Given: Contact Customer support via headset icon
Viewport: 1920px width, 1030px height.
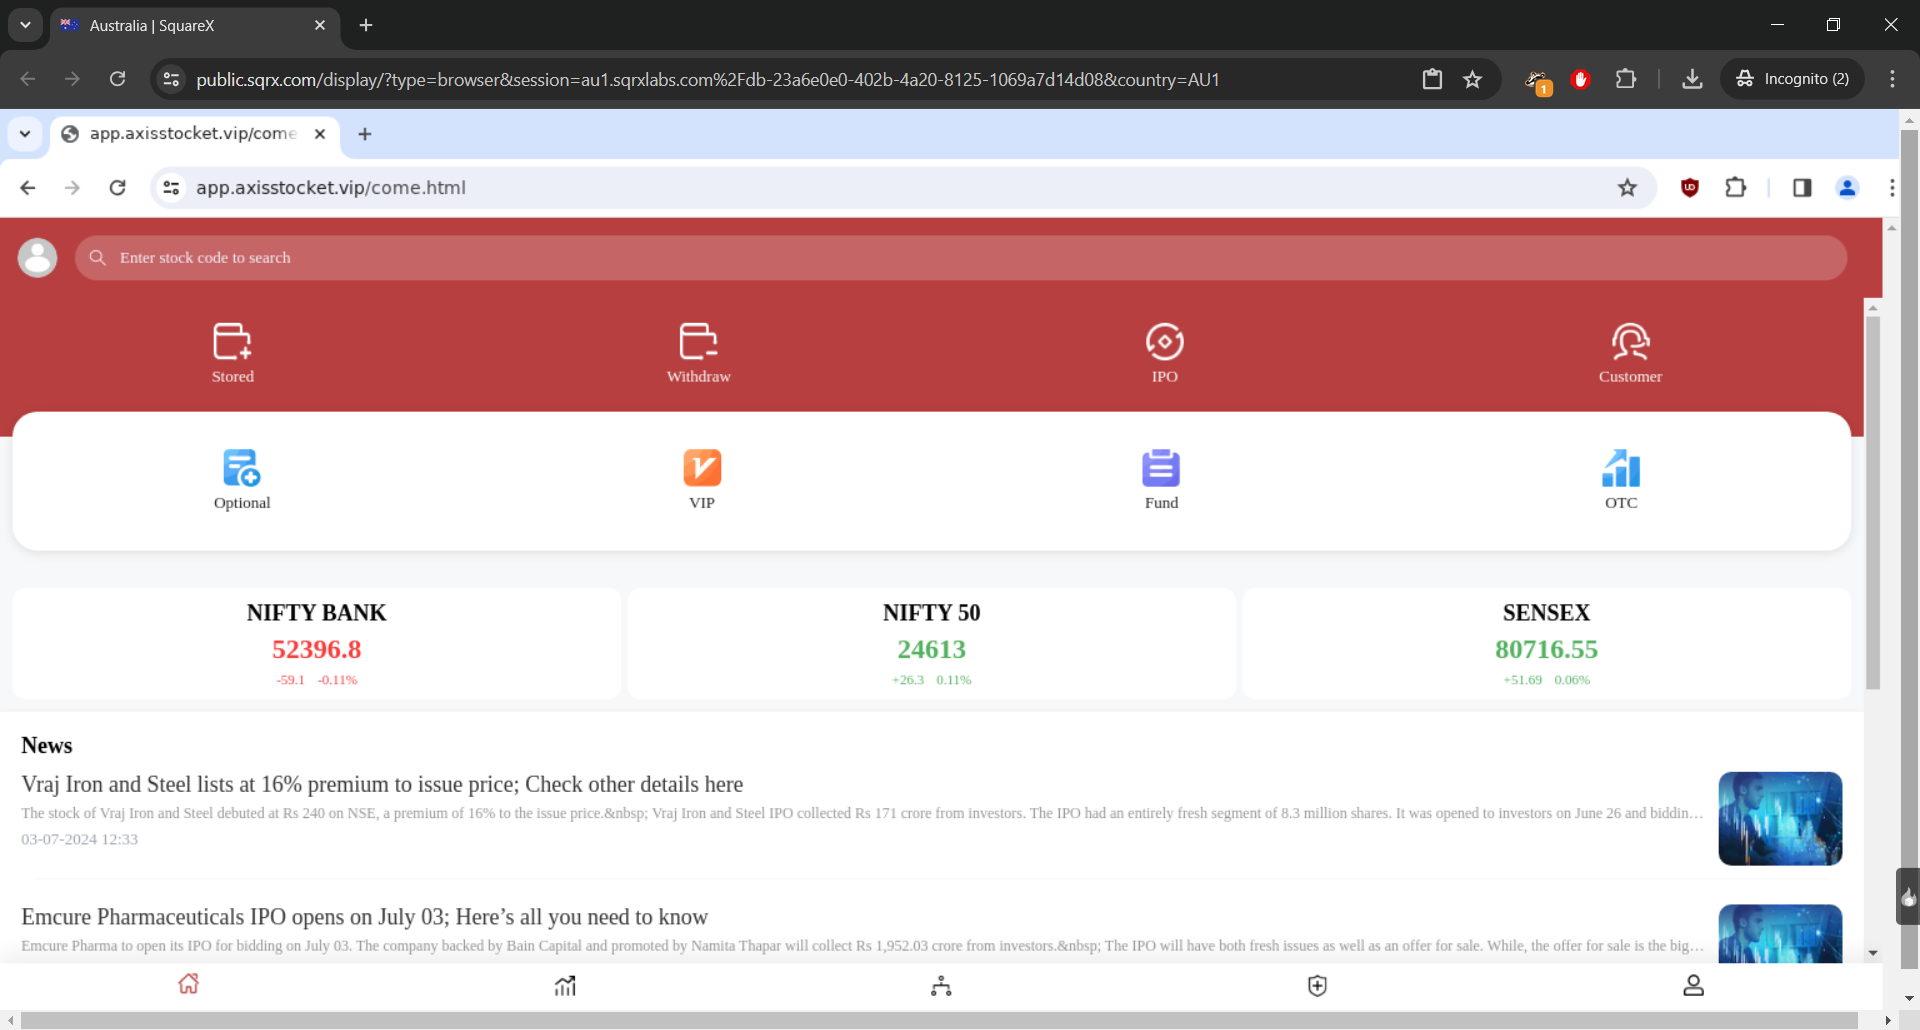Looking at the screenshot, I should (x=1630, y=343).
